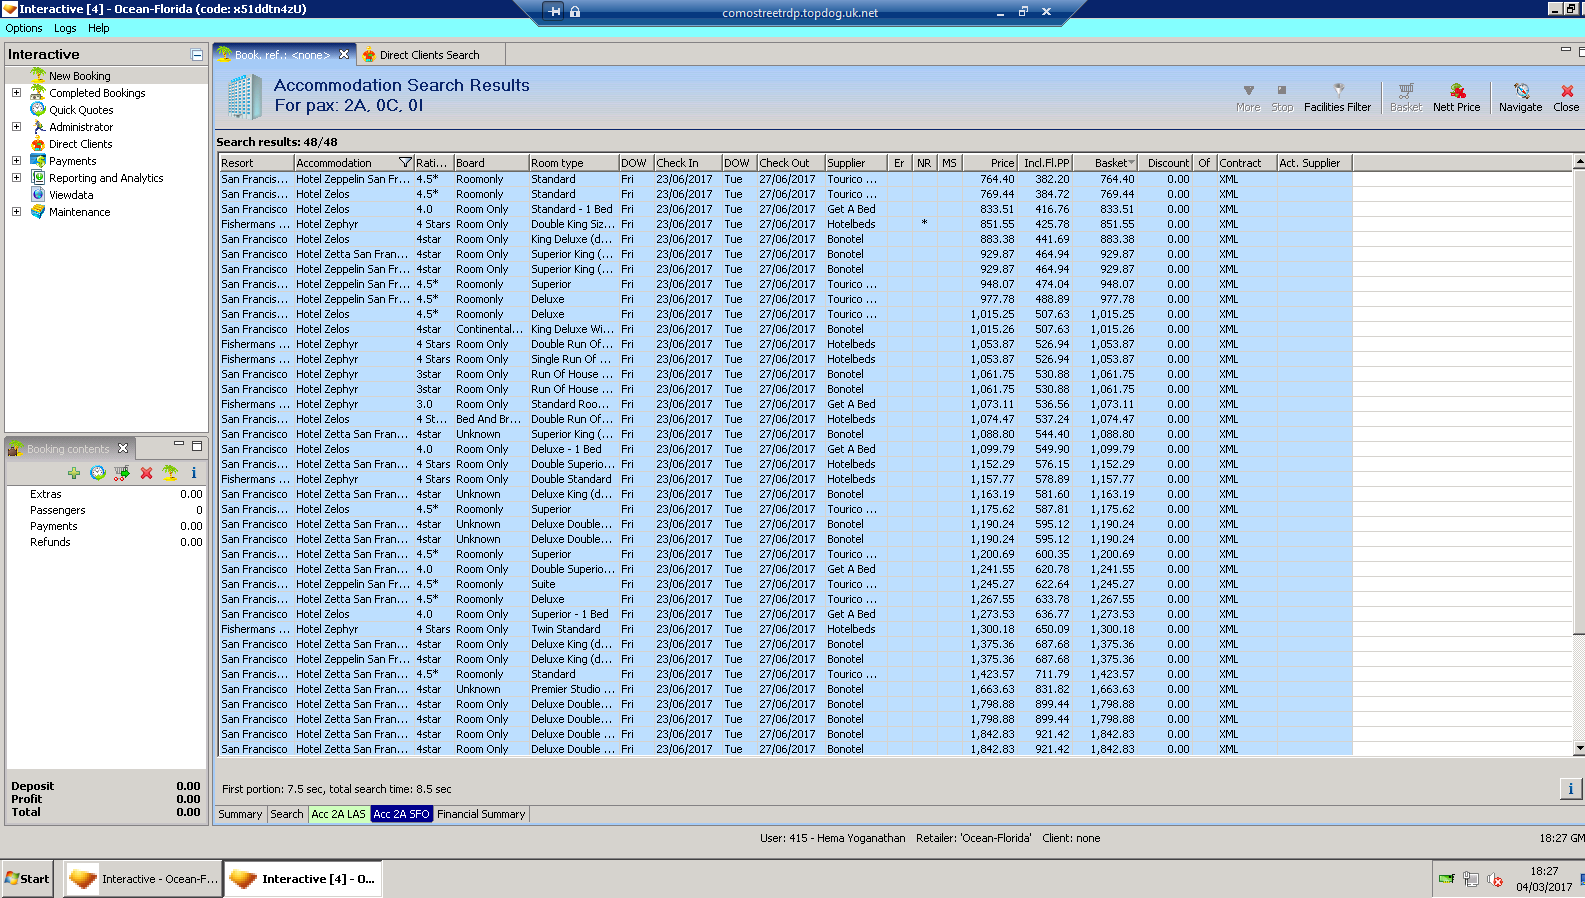Image resolution: width=1585 pixels, height=898 pixels.
Task: Click the Payments dollar icon
Action: click(38, 161)
